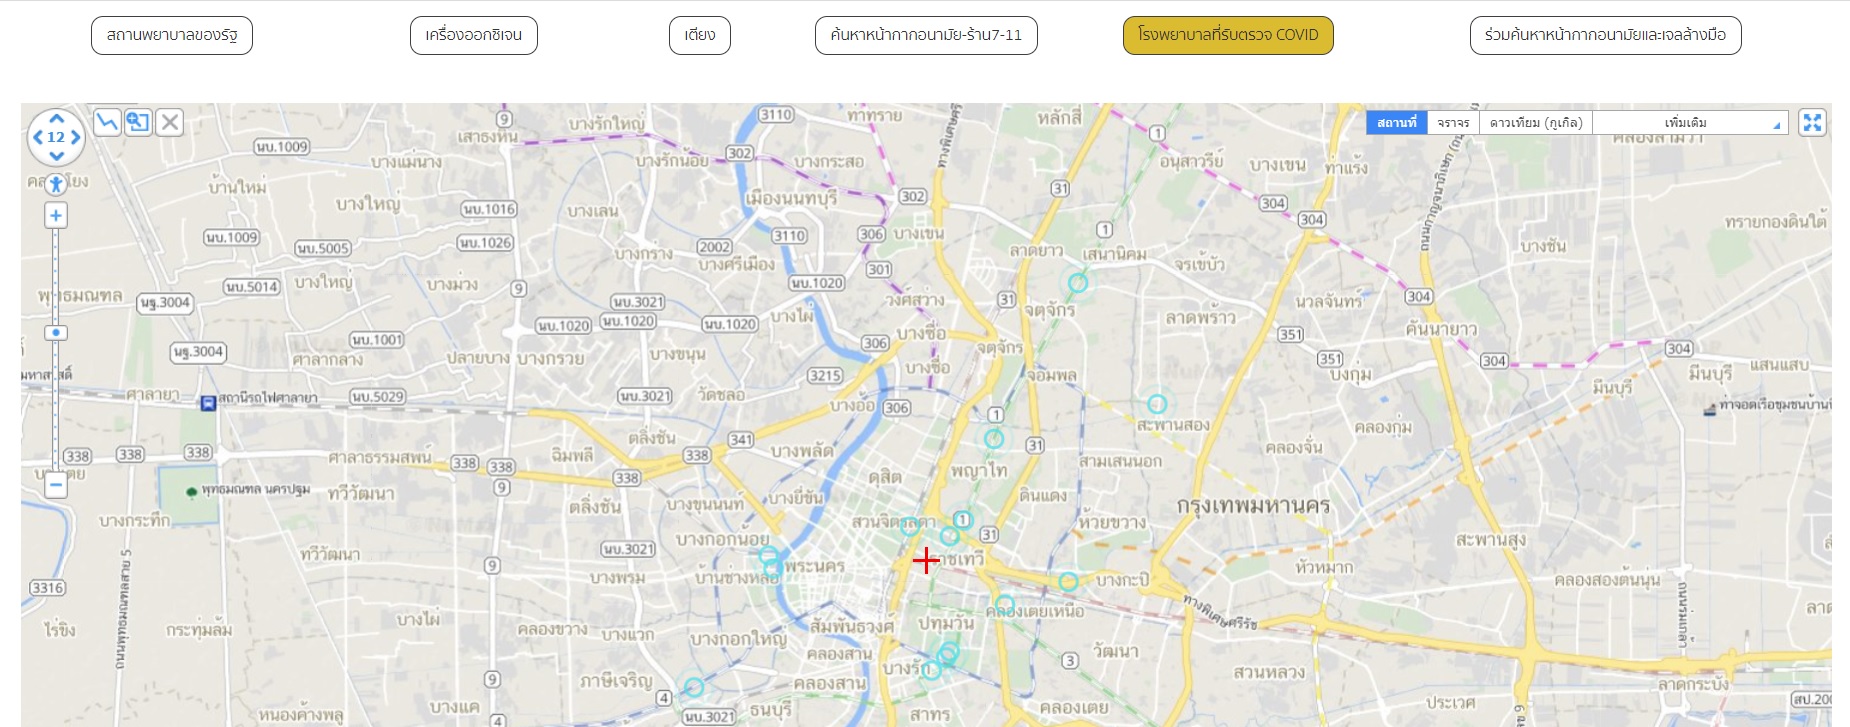This screenshot has height=727, width=1850.
Task: Pan map left with the left arrow
Action: click(37, 137)
